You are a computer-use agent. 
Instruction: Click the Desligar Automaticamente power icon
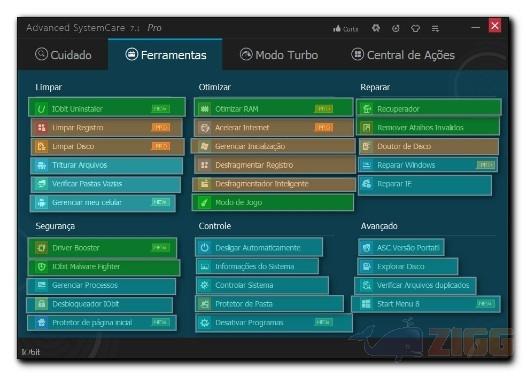pyautogui.click(x=204, y=248)
